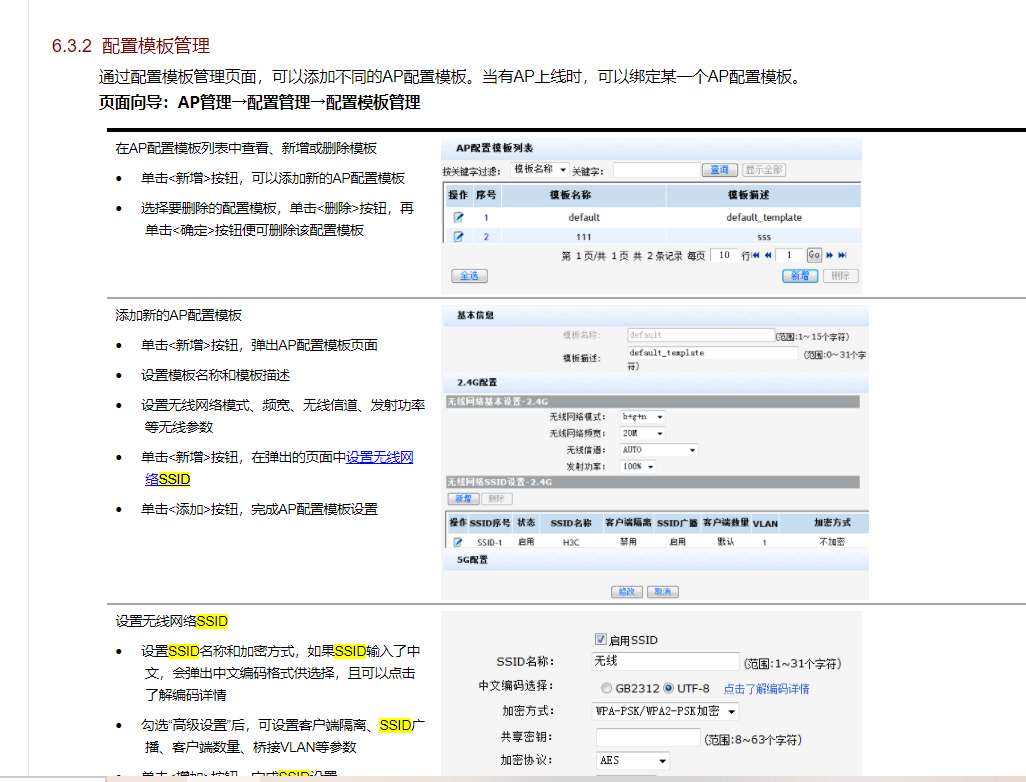Viewport: 1026px width, 782px height.
Task: Click the 无线网络SSID设置-2.4G gray bar
Action: 652,482
